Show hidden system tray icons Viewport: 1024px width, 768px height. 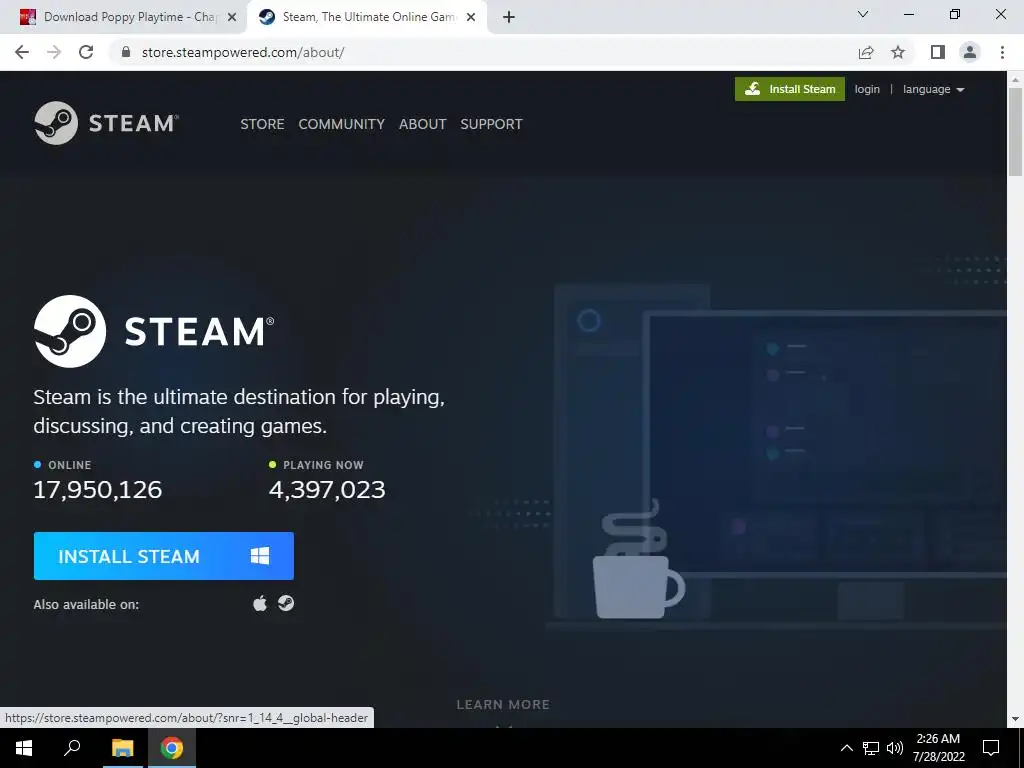tap(846, 748)
